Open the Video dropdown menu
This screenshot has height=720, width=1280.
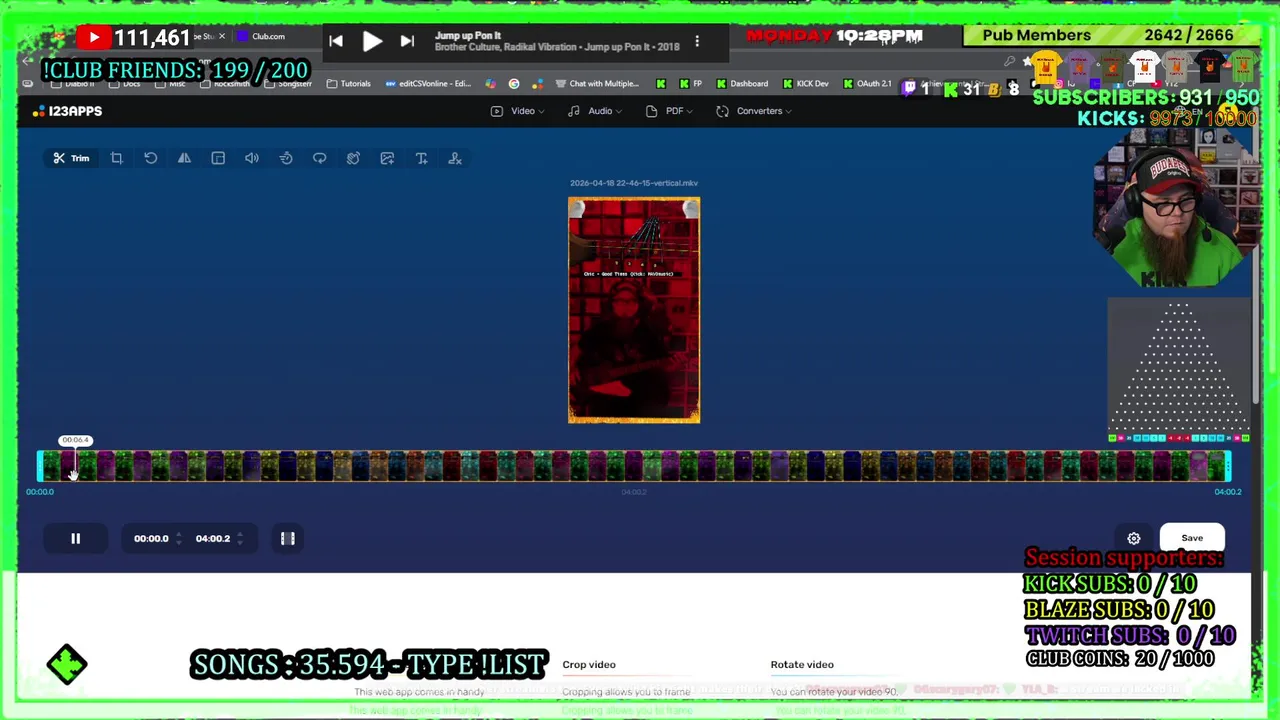[516, 111]
